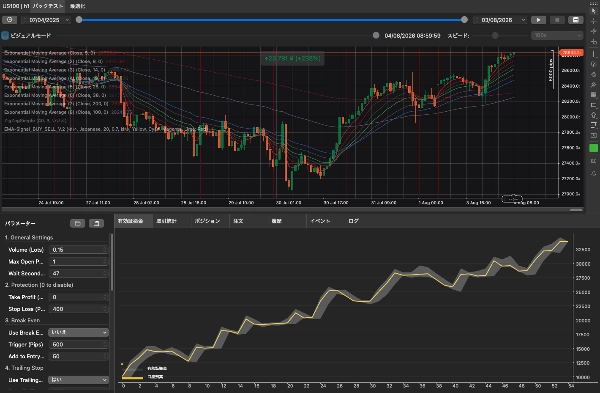Click the Trigger (Pips) stepper arrows
The width and height of the screenshot is (600, 393).
pos(105,344)
